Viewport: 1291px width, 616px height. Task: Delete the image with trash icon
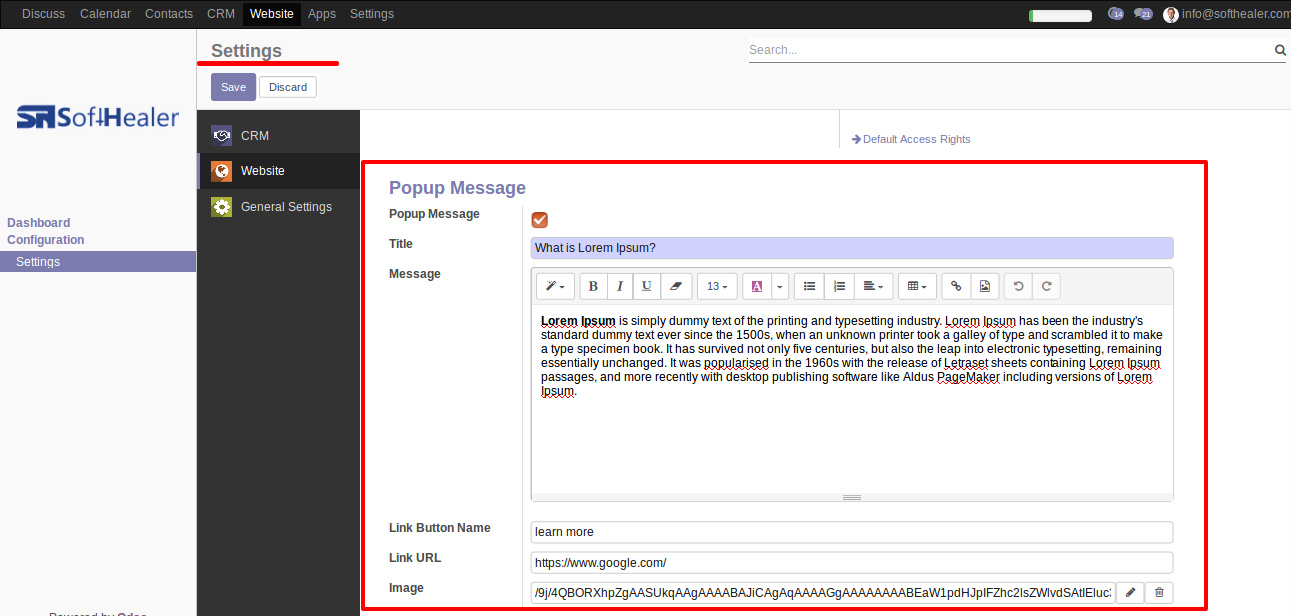[1159, 592]
